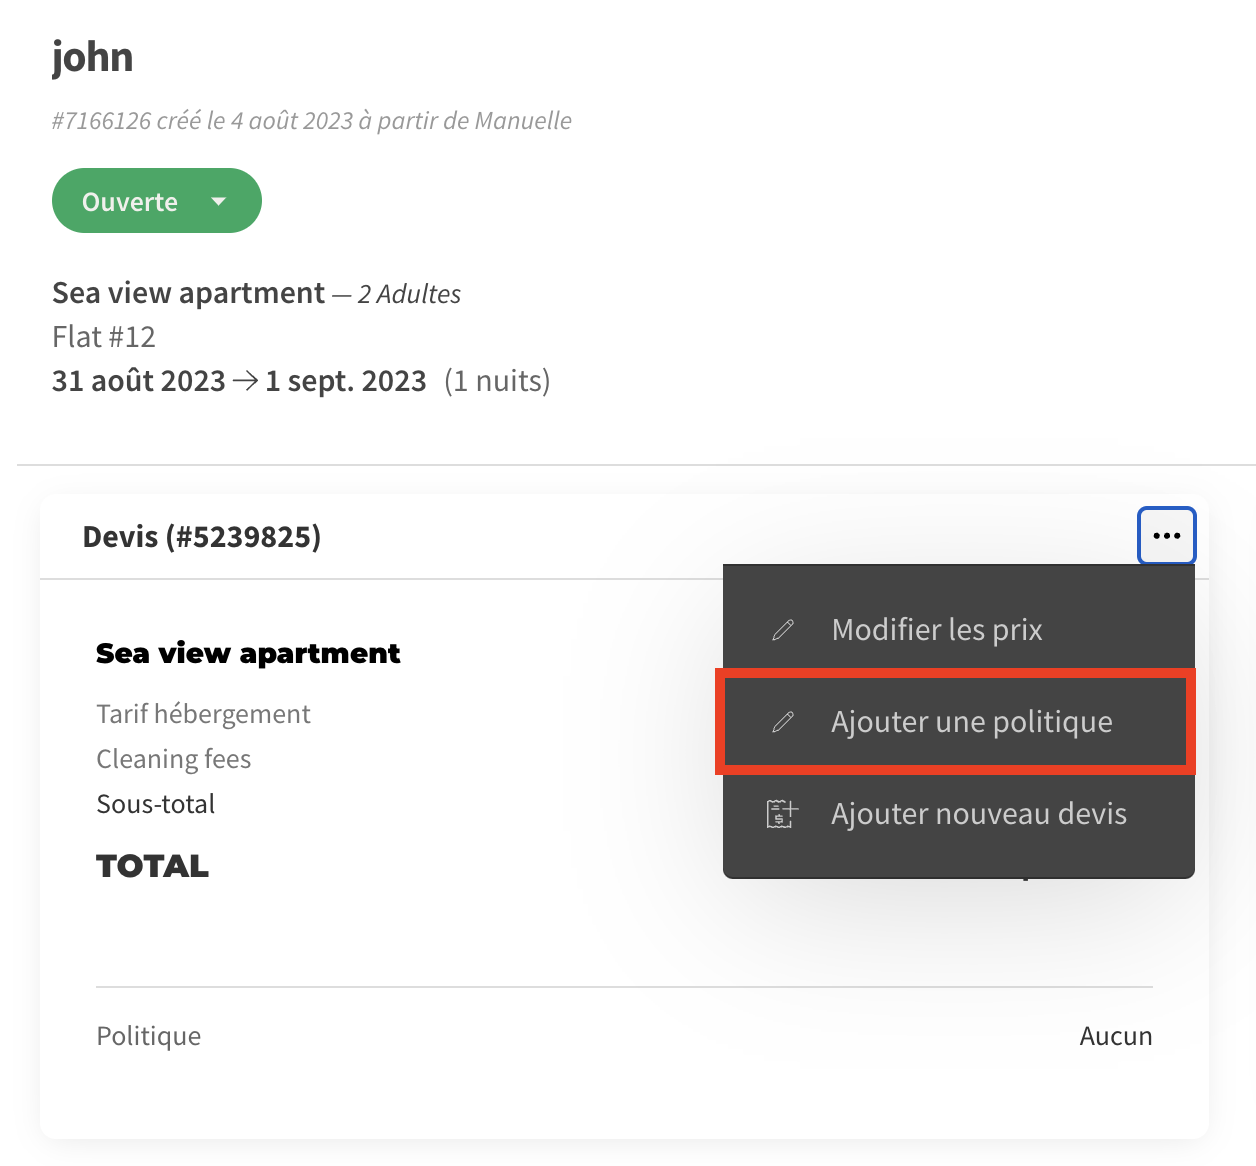Click the three-dot options button for Devis
This screenshot has height=1166, width=1256.
1166,536
